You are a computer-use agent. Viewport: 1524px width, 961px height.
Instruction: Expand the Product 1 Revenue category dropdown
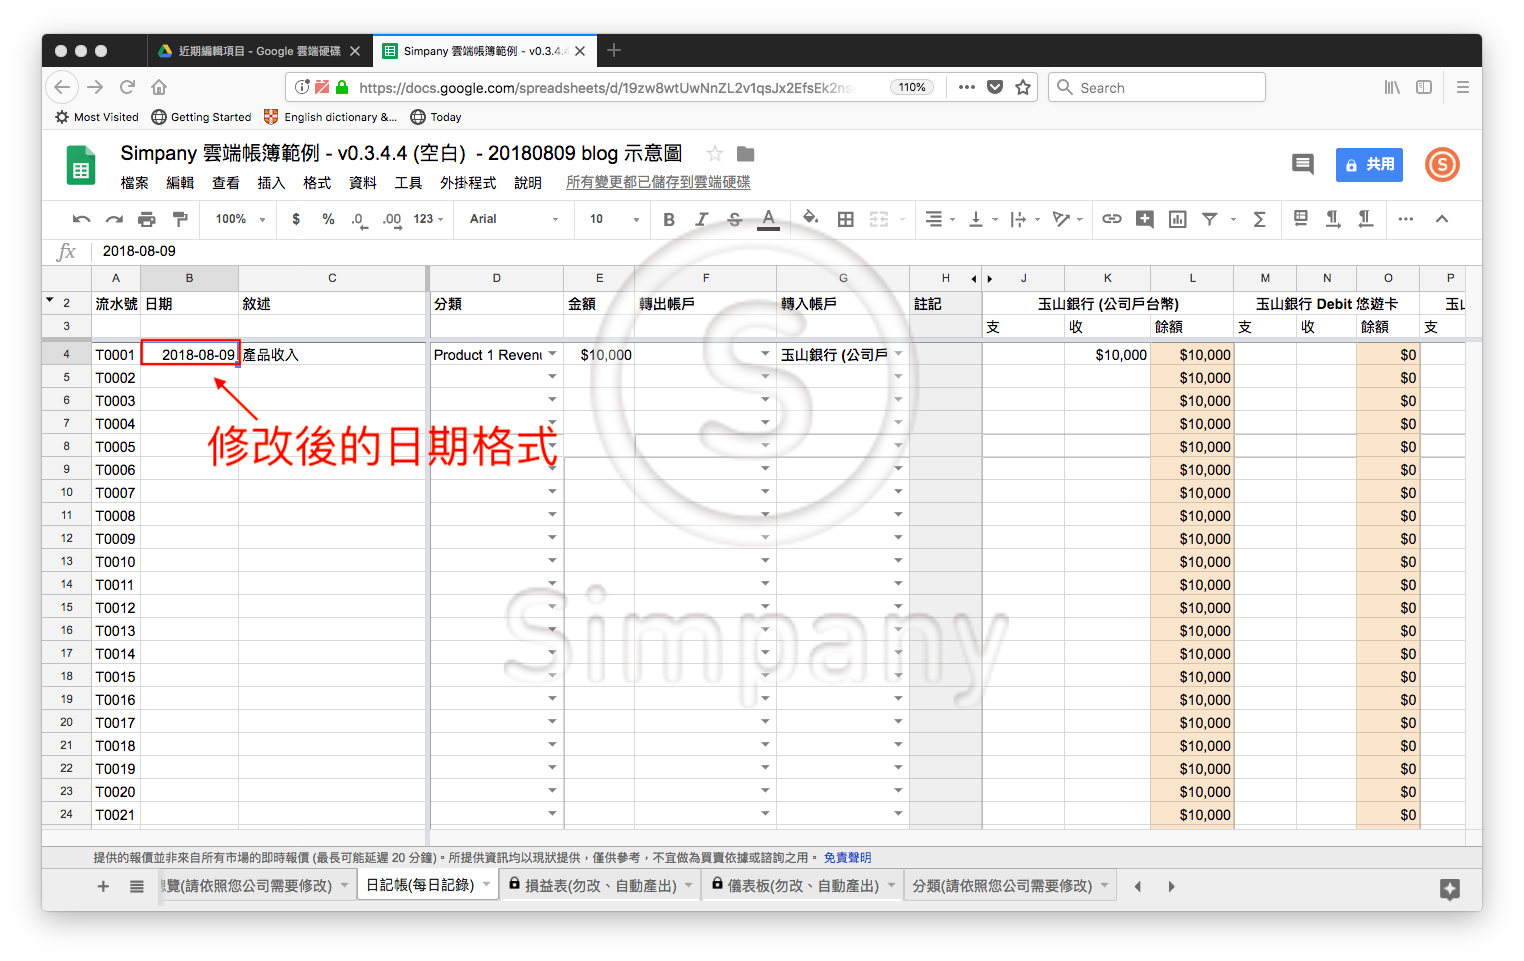coord(552,354)
